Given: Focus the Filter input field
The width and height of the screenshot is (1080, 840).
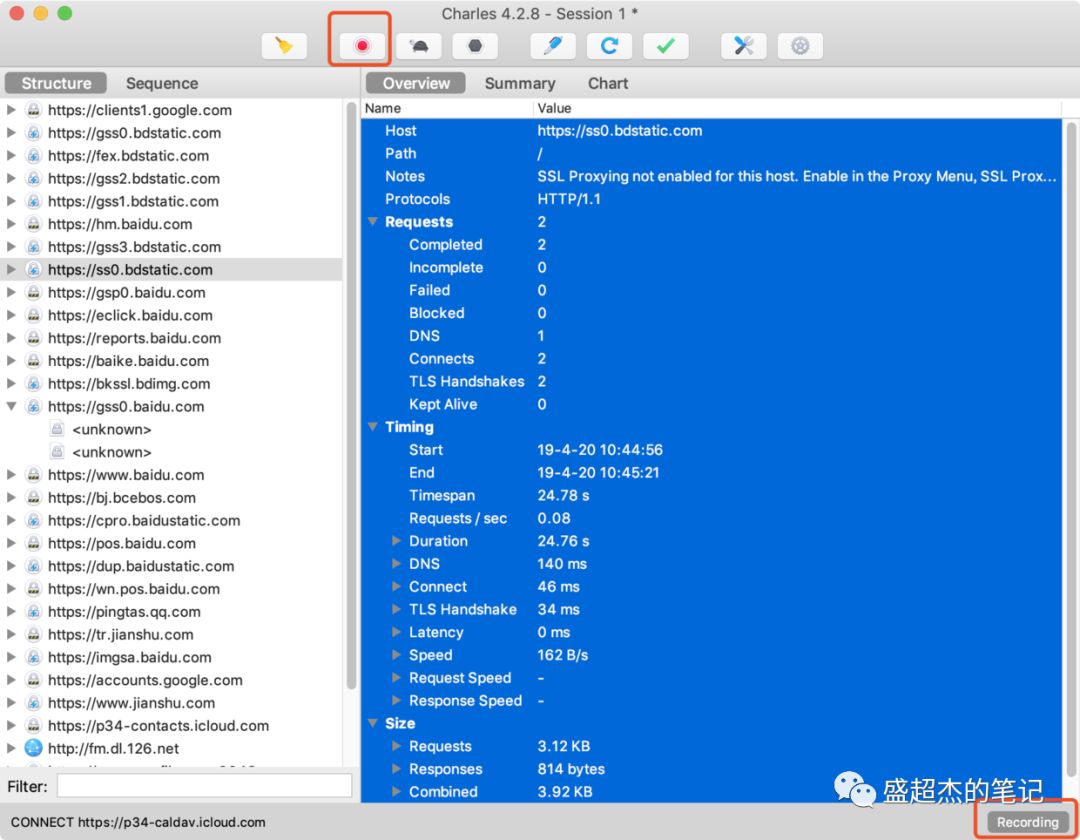Looking at the screenshot, I should pyautogui.click(x=204, y=786).
